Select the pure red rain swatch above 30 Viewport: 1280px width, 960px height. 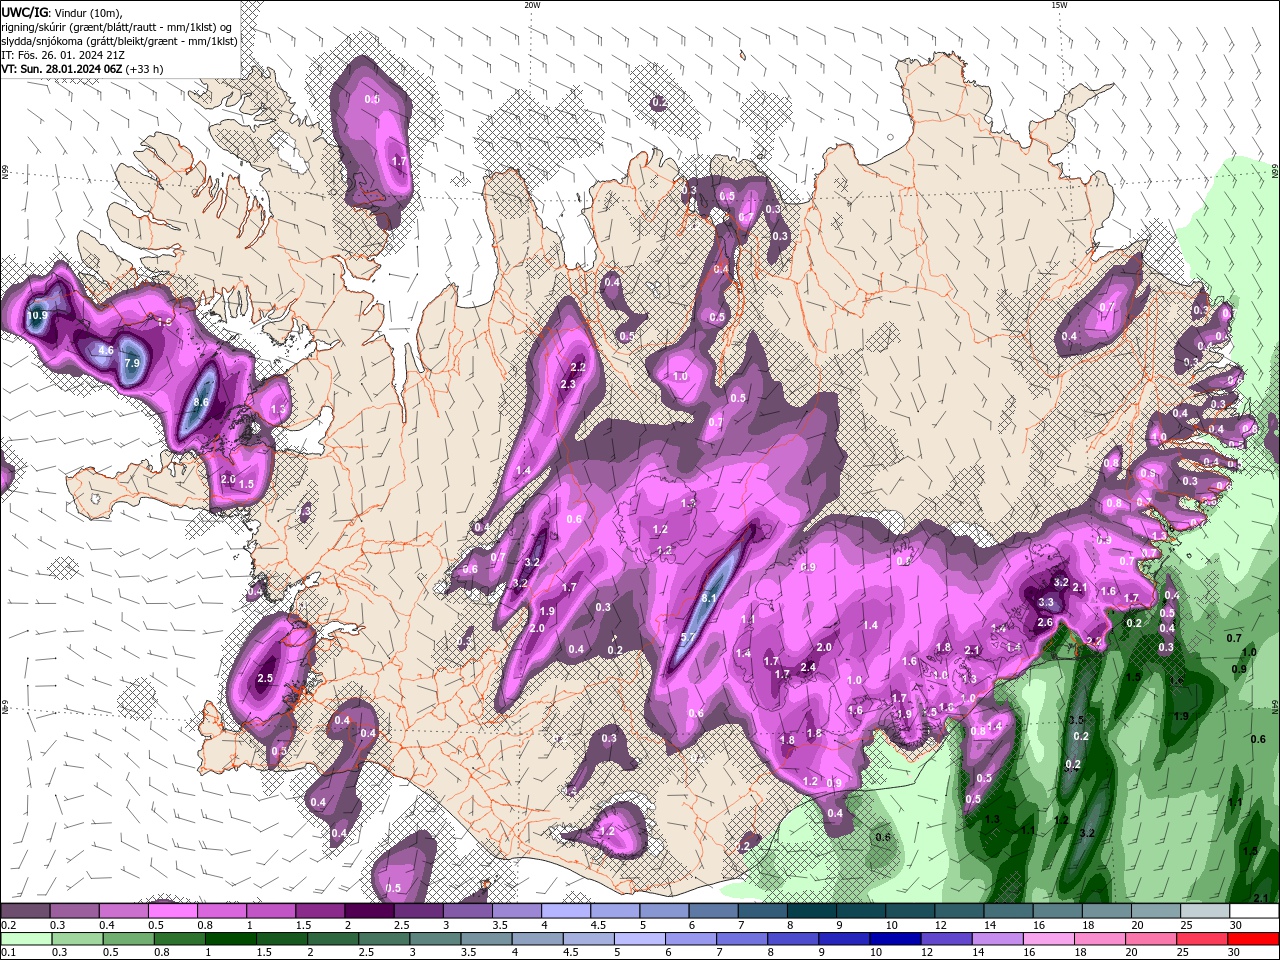point(1254,939)
